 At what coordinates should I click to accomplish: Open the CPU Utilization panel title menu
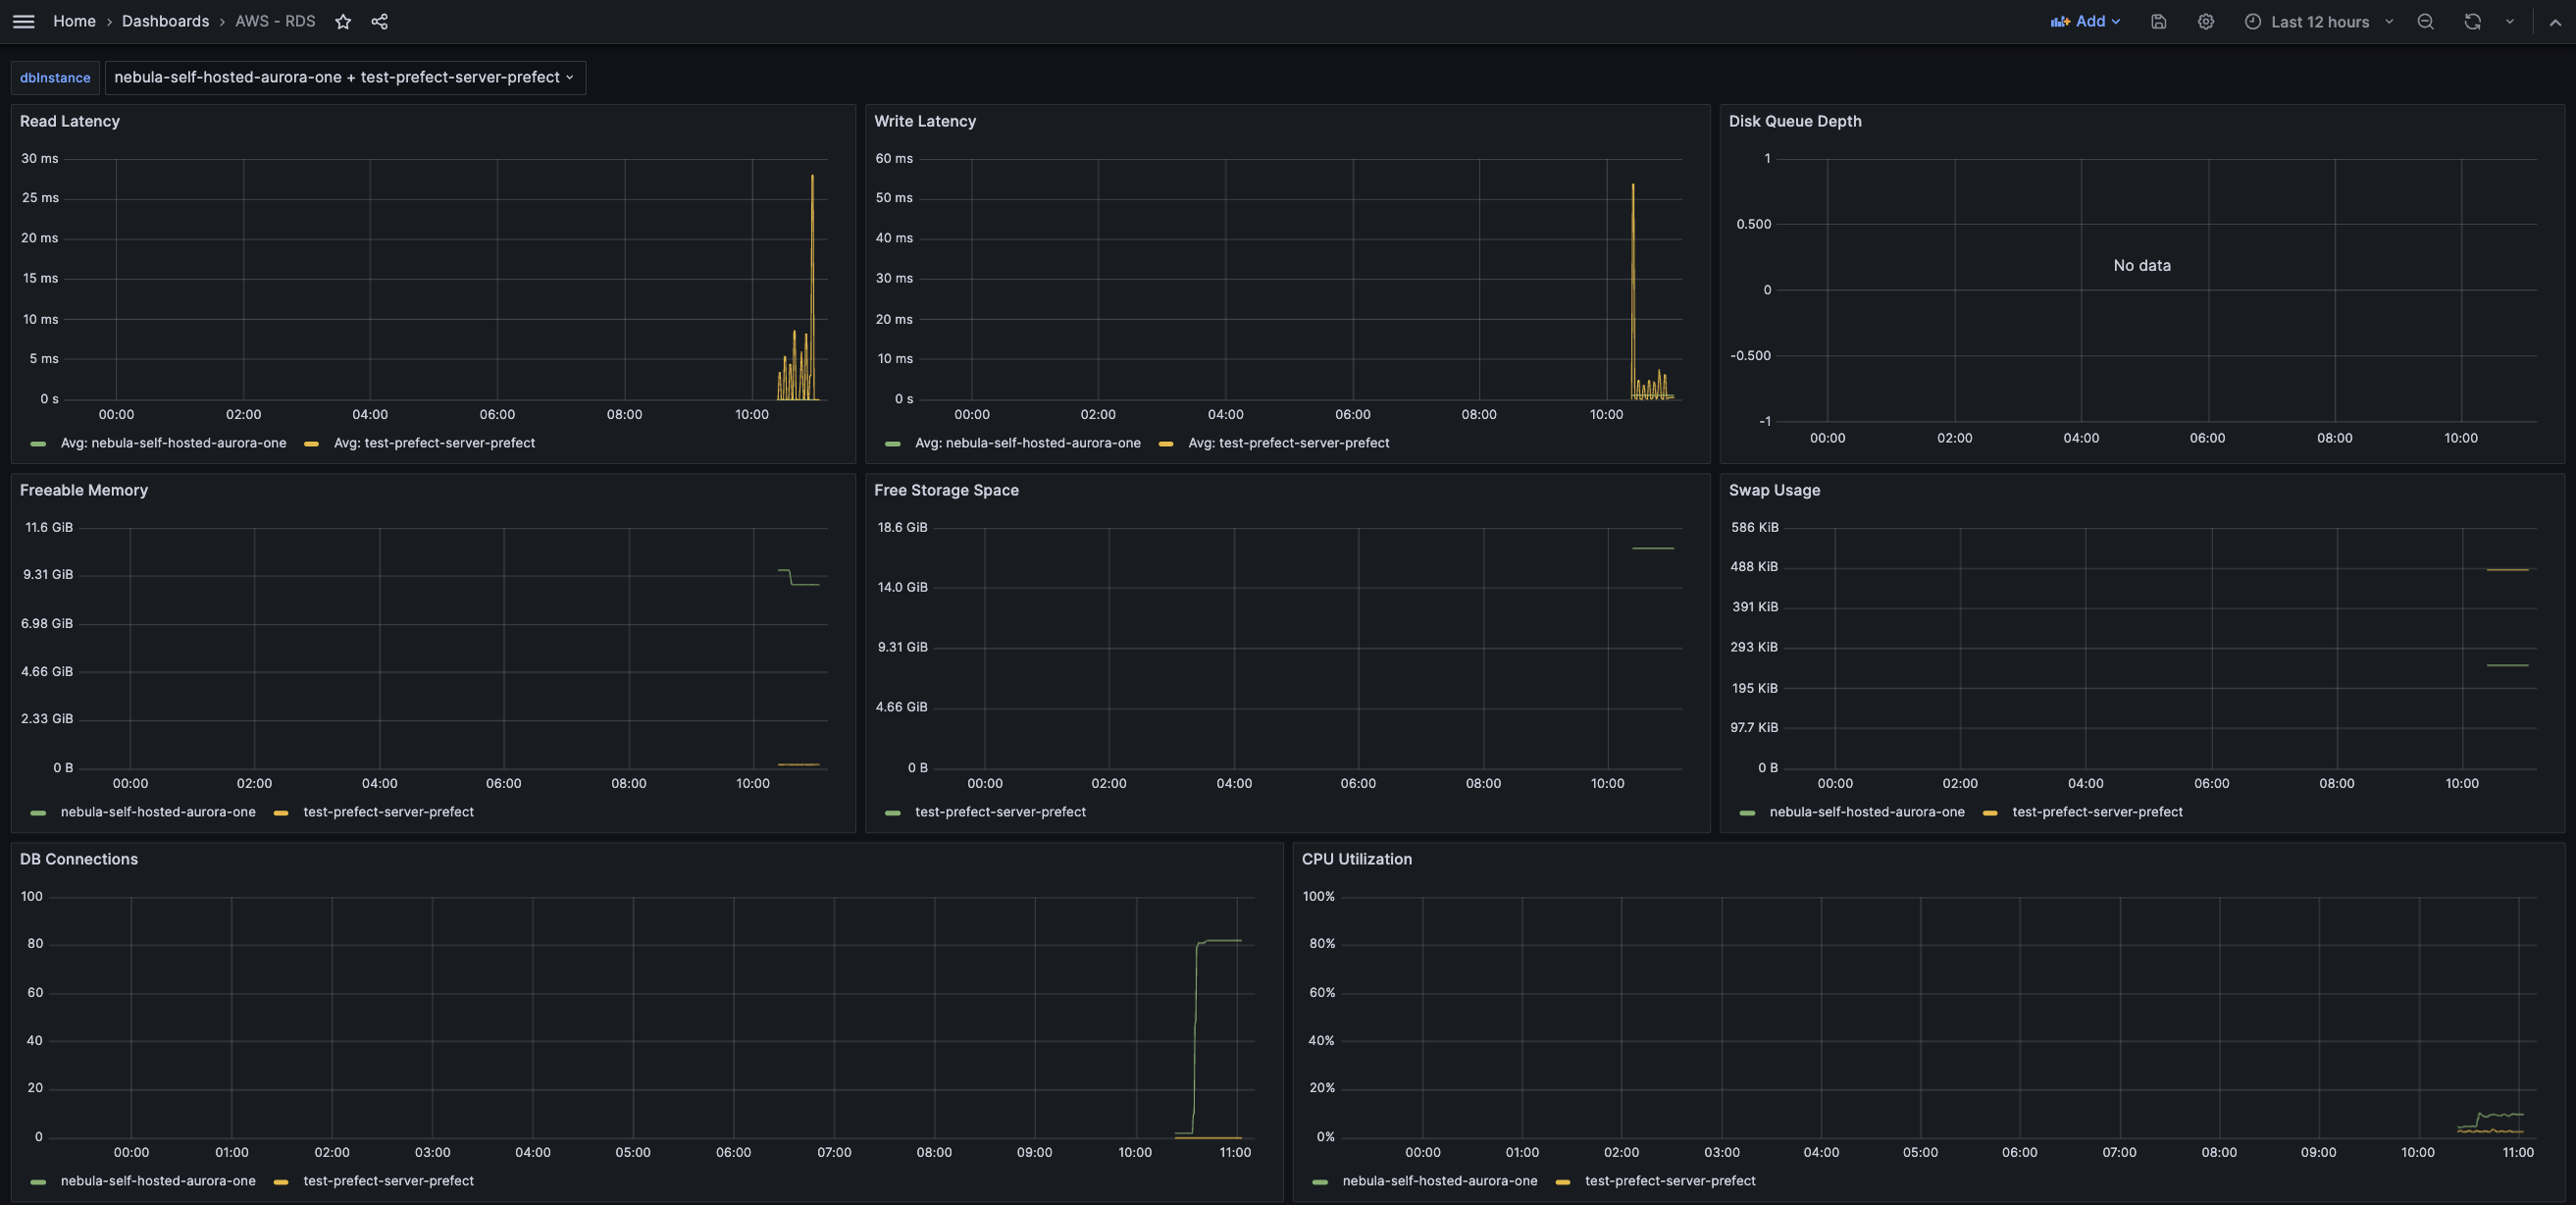pyautogui.click(x=1356, y=859)
